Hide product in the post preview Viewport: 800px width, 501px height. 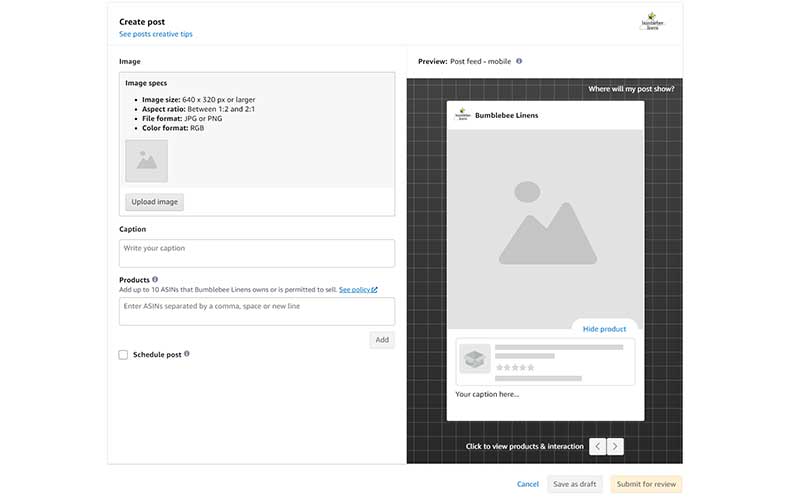point(604,329)
